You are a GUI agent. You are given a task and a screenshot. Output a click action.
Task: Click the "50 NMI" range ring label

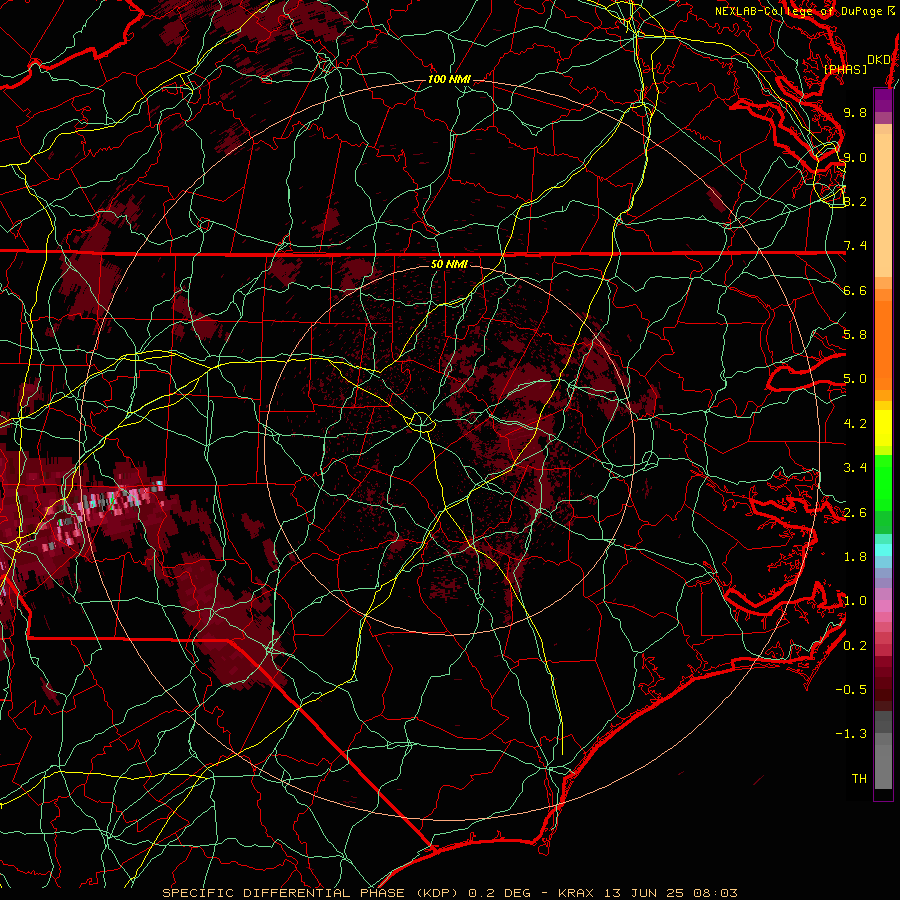[x=449, y=264]
